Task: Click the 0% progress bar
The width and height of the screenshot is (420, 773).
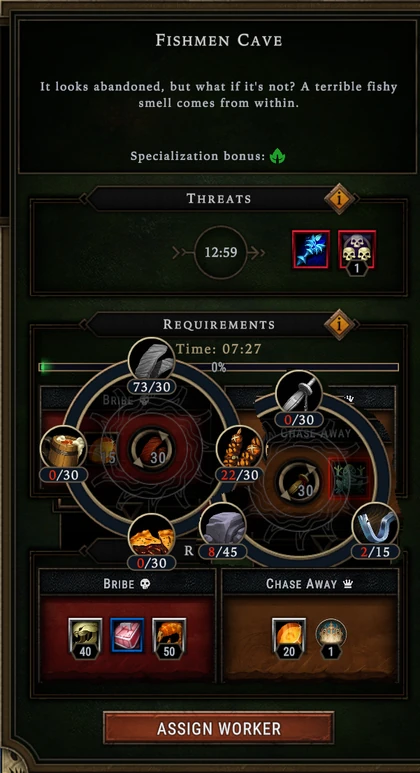Action: click(x=218, y=367)
